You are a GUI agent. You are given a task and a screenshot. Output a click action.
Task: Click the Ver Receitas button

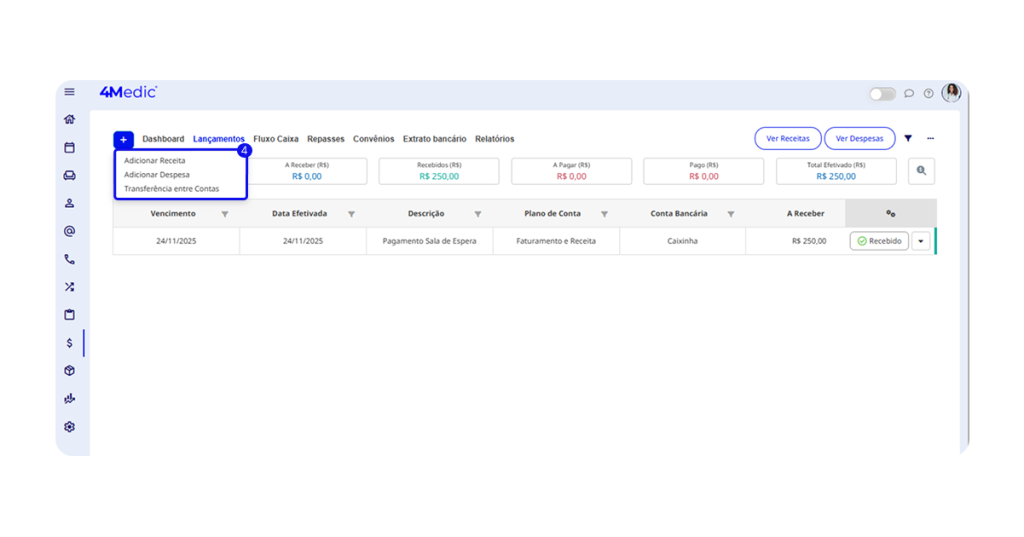click(x=787, y=139)
